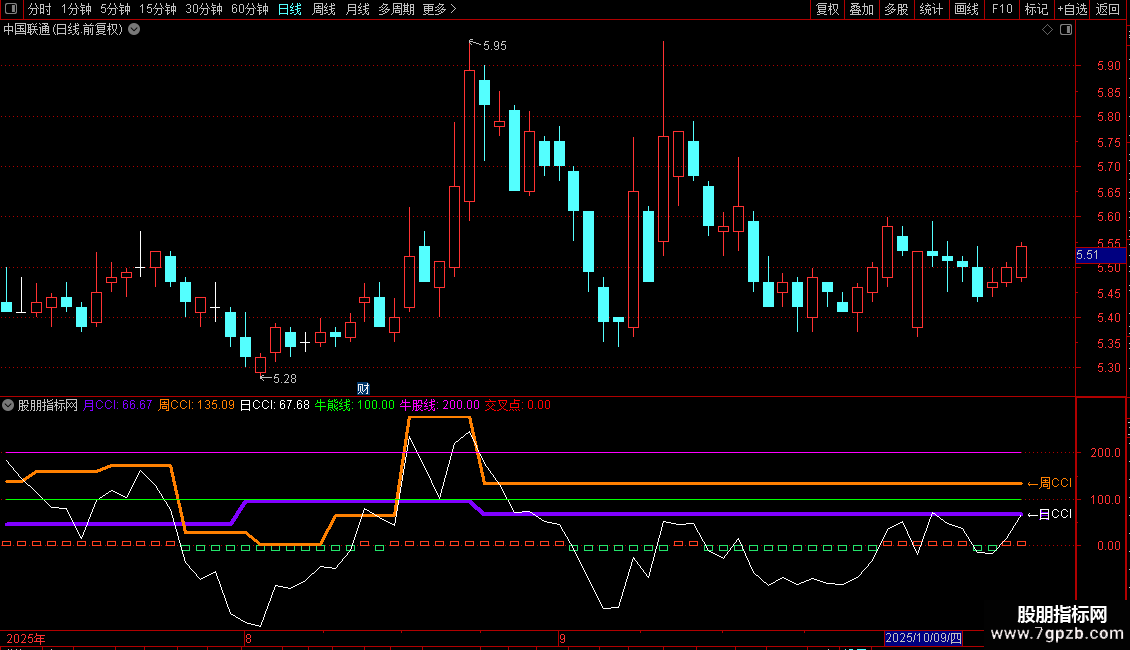Switch to the 周线 weekly chart tab

(x=324, y=9)
